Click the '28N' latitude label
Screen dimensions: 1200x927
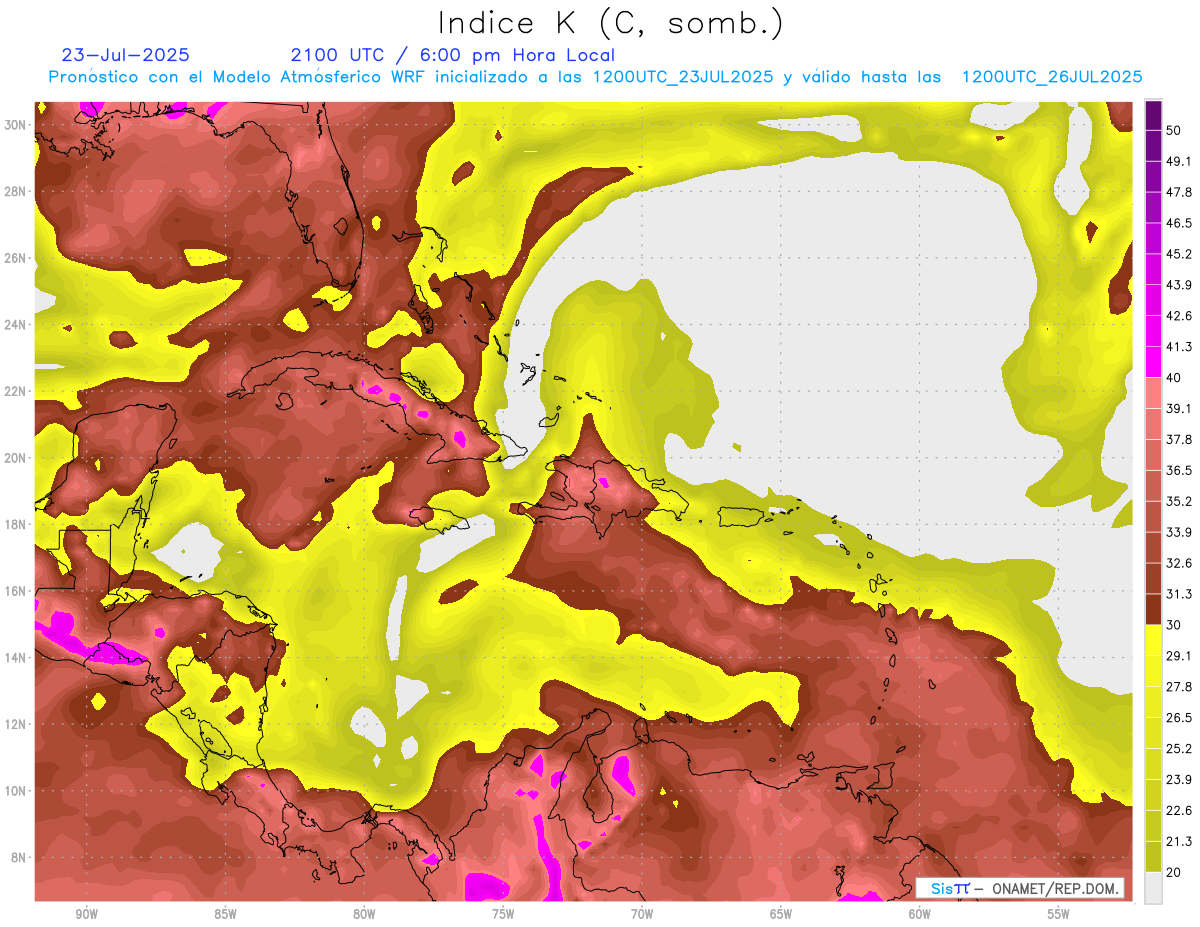(17, 191)
